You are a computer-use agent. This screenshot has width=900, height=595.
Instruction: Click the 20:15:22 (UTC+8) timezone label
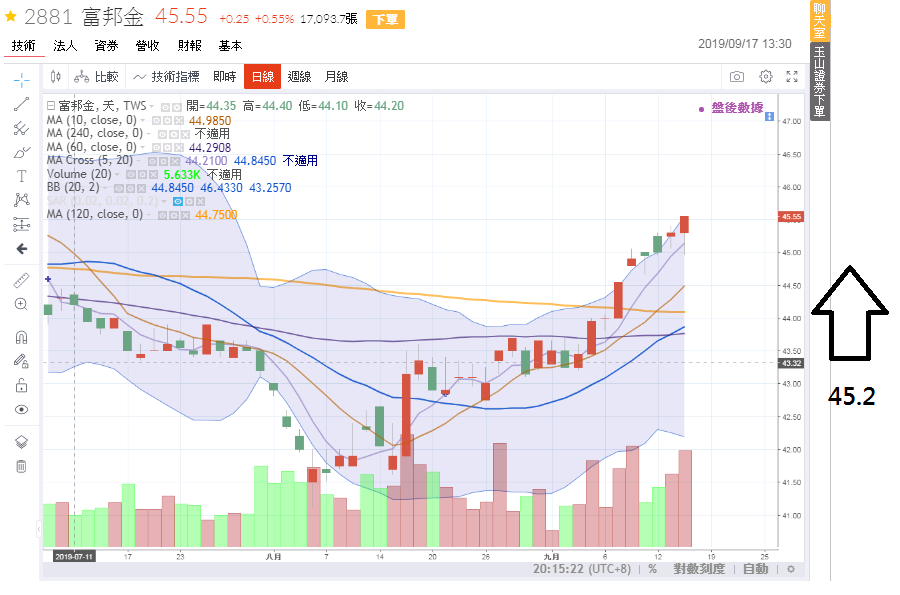click(582, 569)
